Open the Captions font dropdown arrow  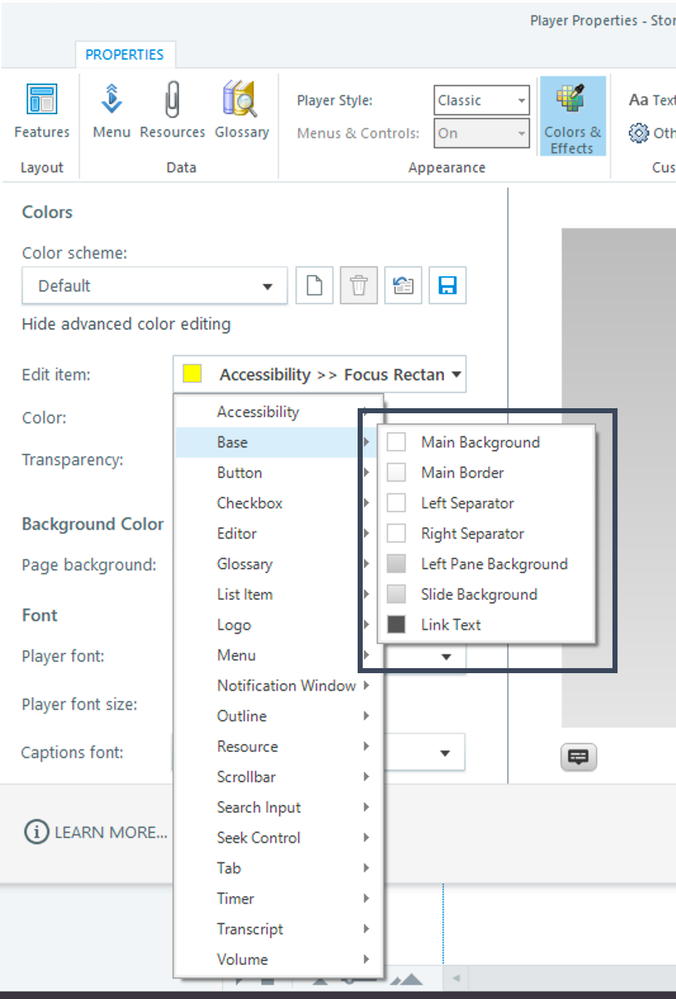445,753
